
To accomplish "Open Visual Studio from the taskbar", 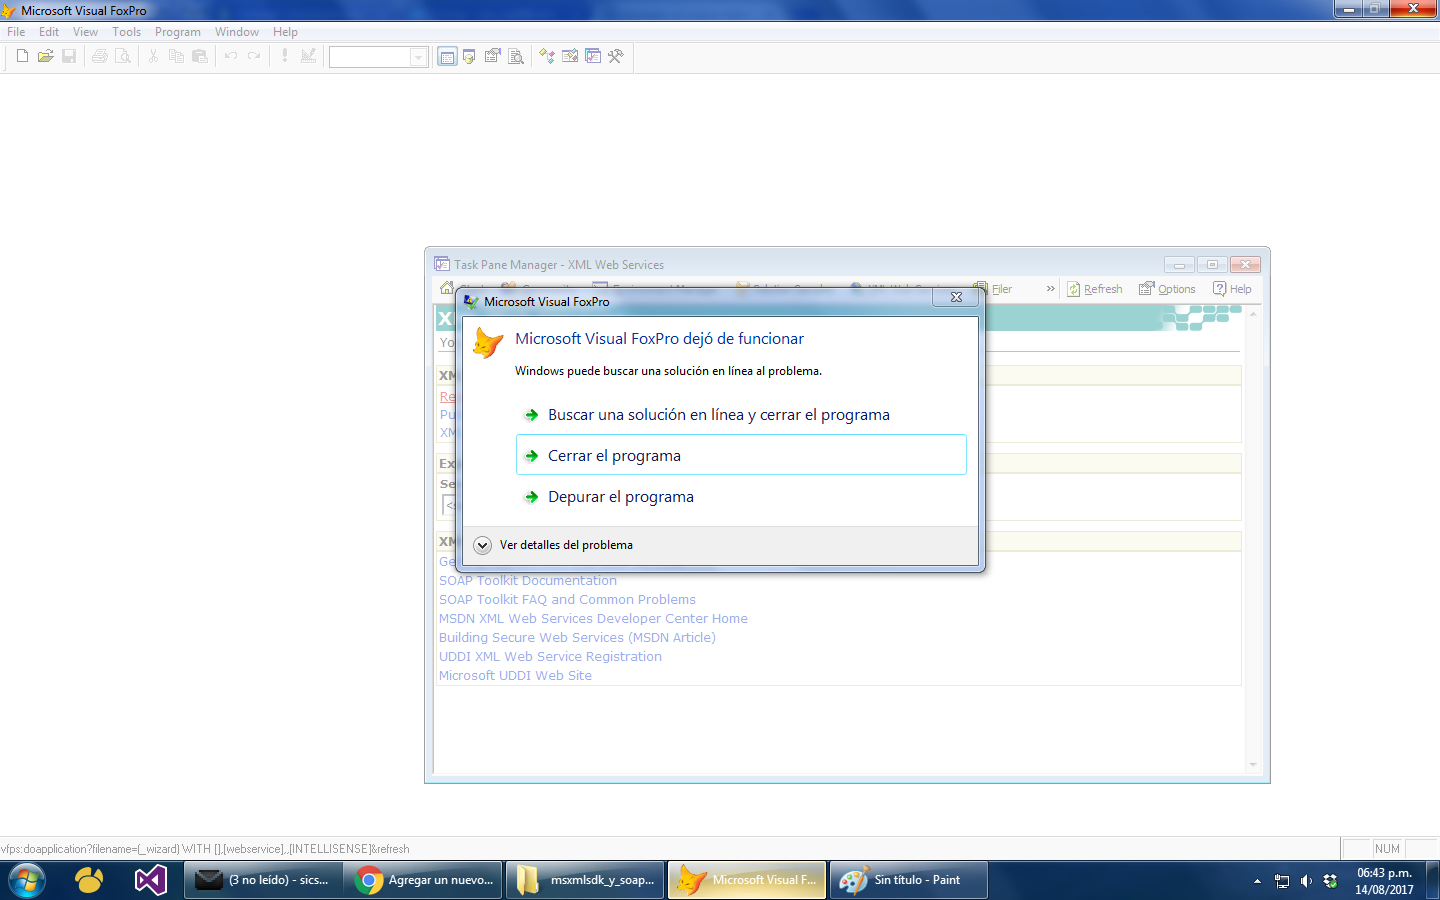I will (x=150, y=880).
